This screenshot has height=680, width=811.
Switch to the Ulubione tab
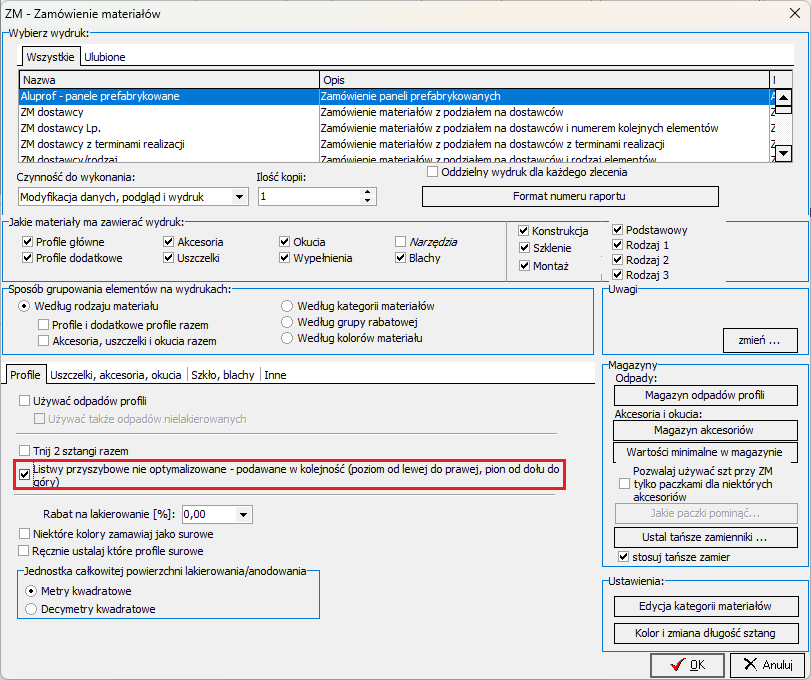tap(105, 57)
